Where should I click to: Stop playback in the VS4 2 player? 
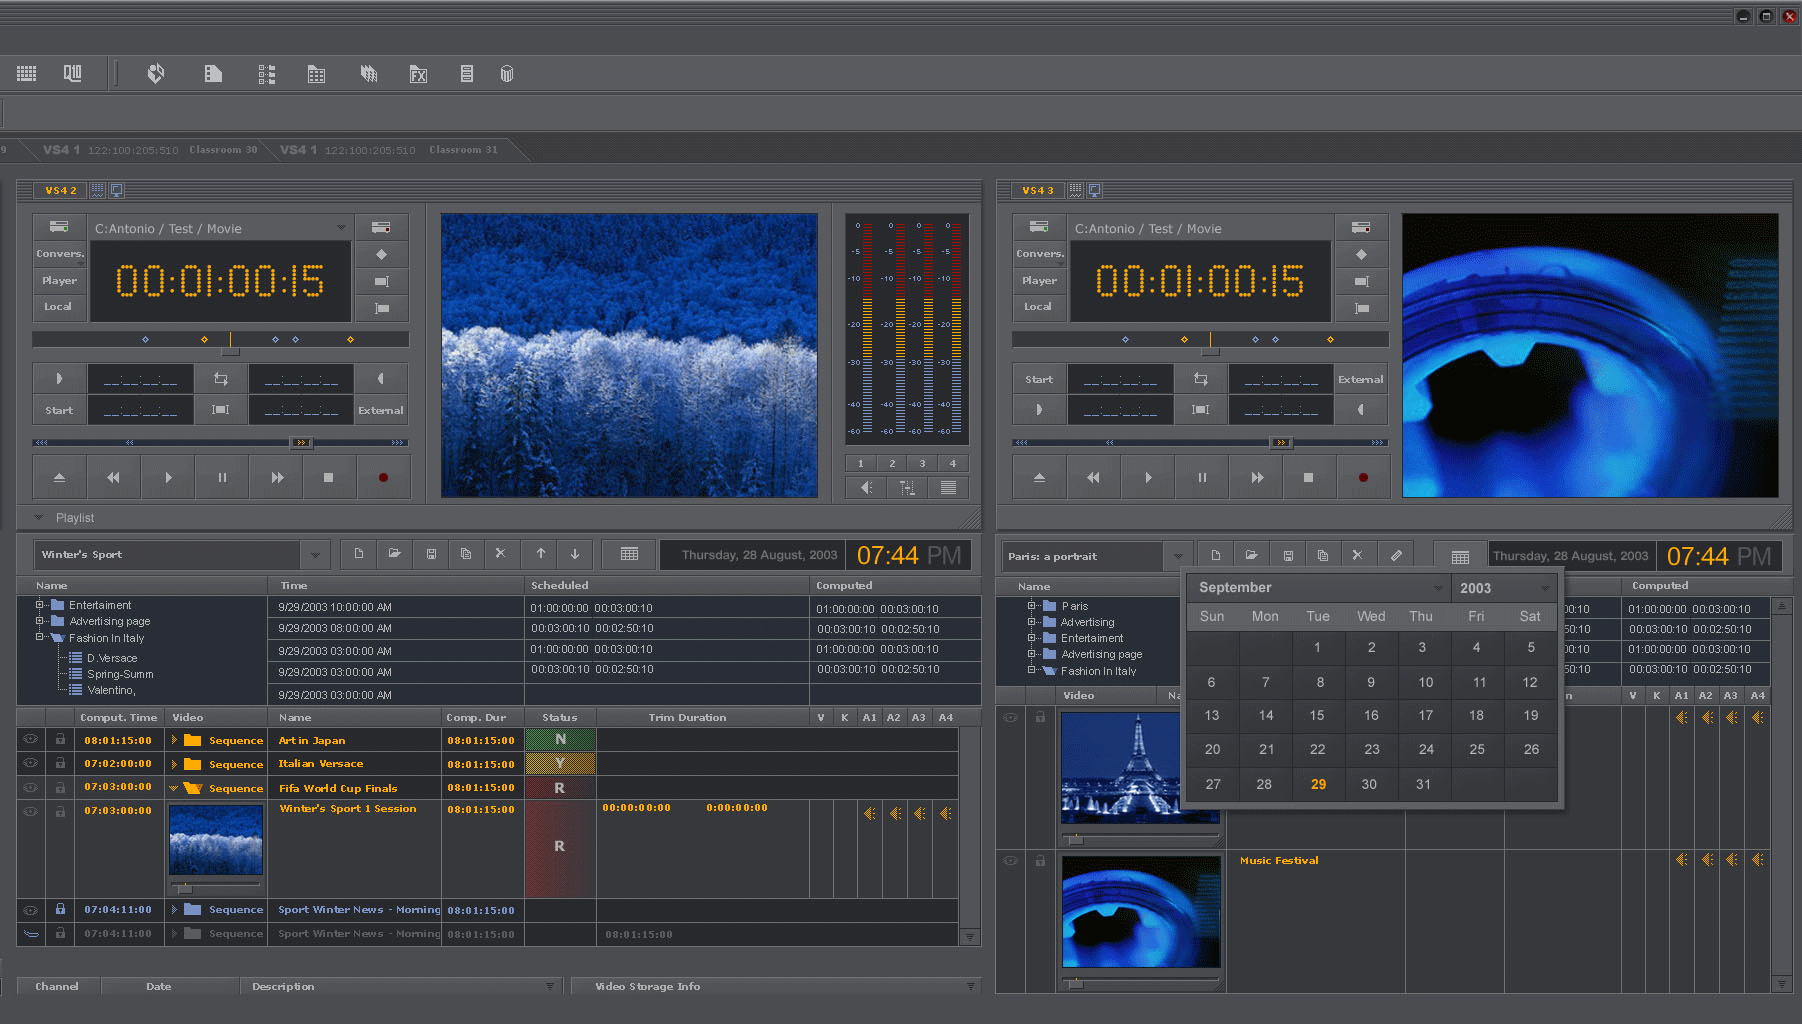coord(328,477)
